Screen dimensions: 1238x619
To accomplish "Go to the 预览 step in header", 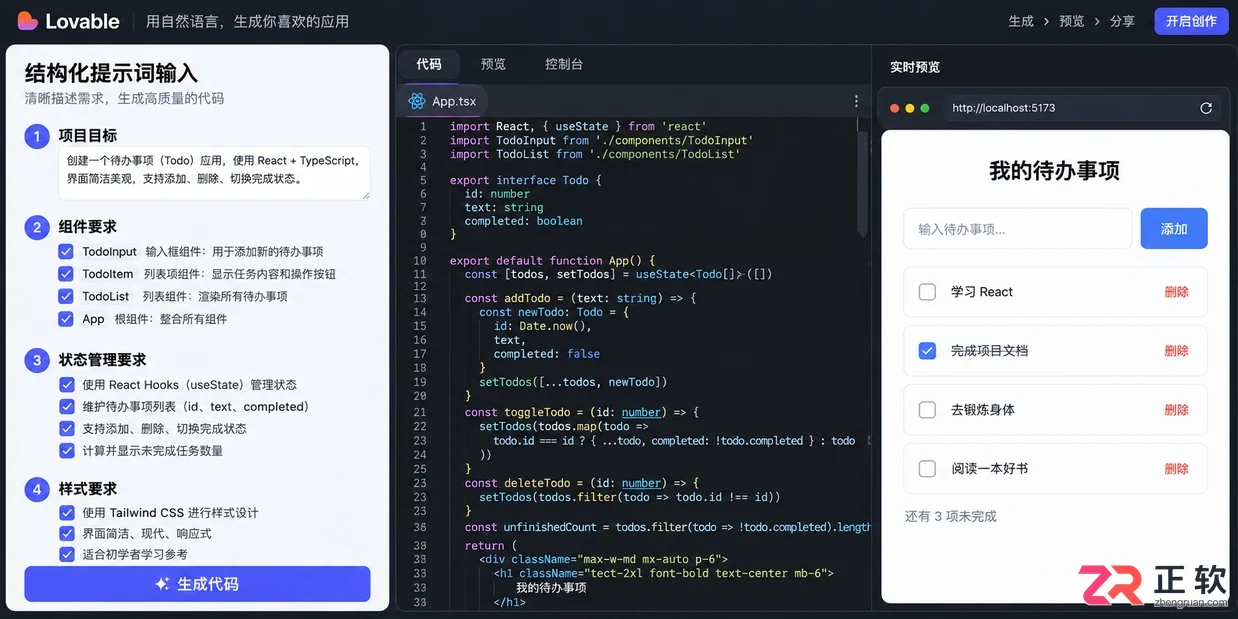I will 1072,21.
